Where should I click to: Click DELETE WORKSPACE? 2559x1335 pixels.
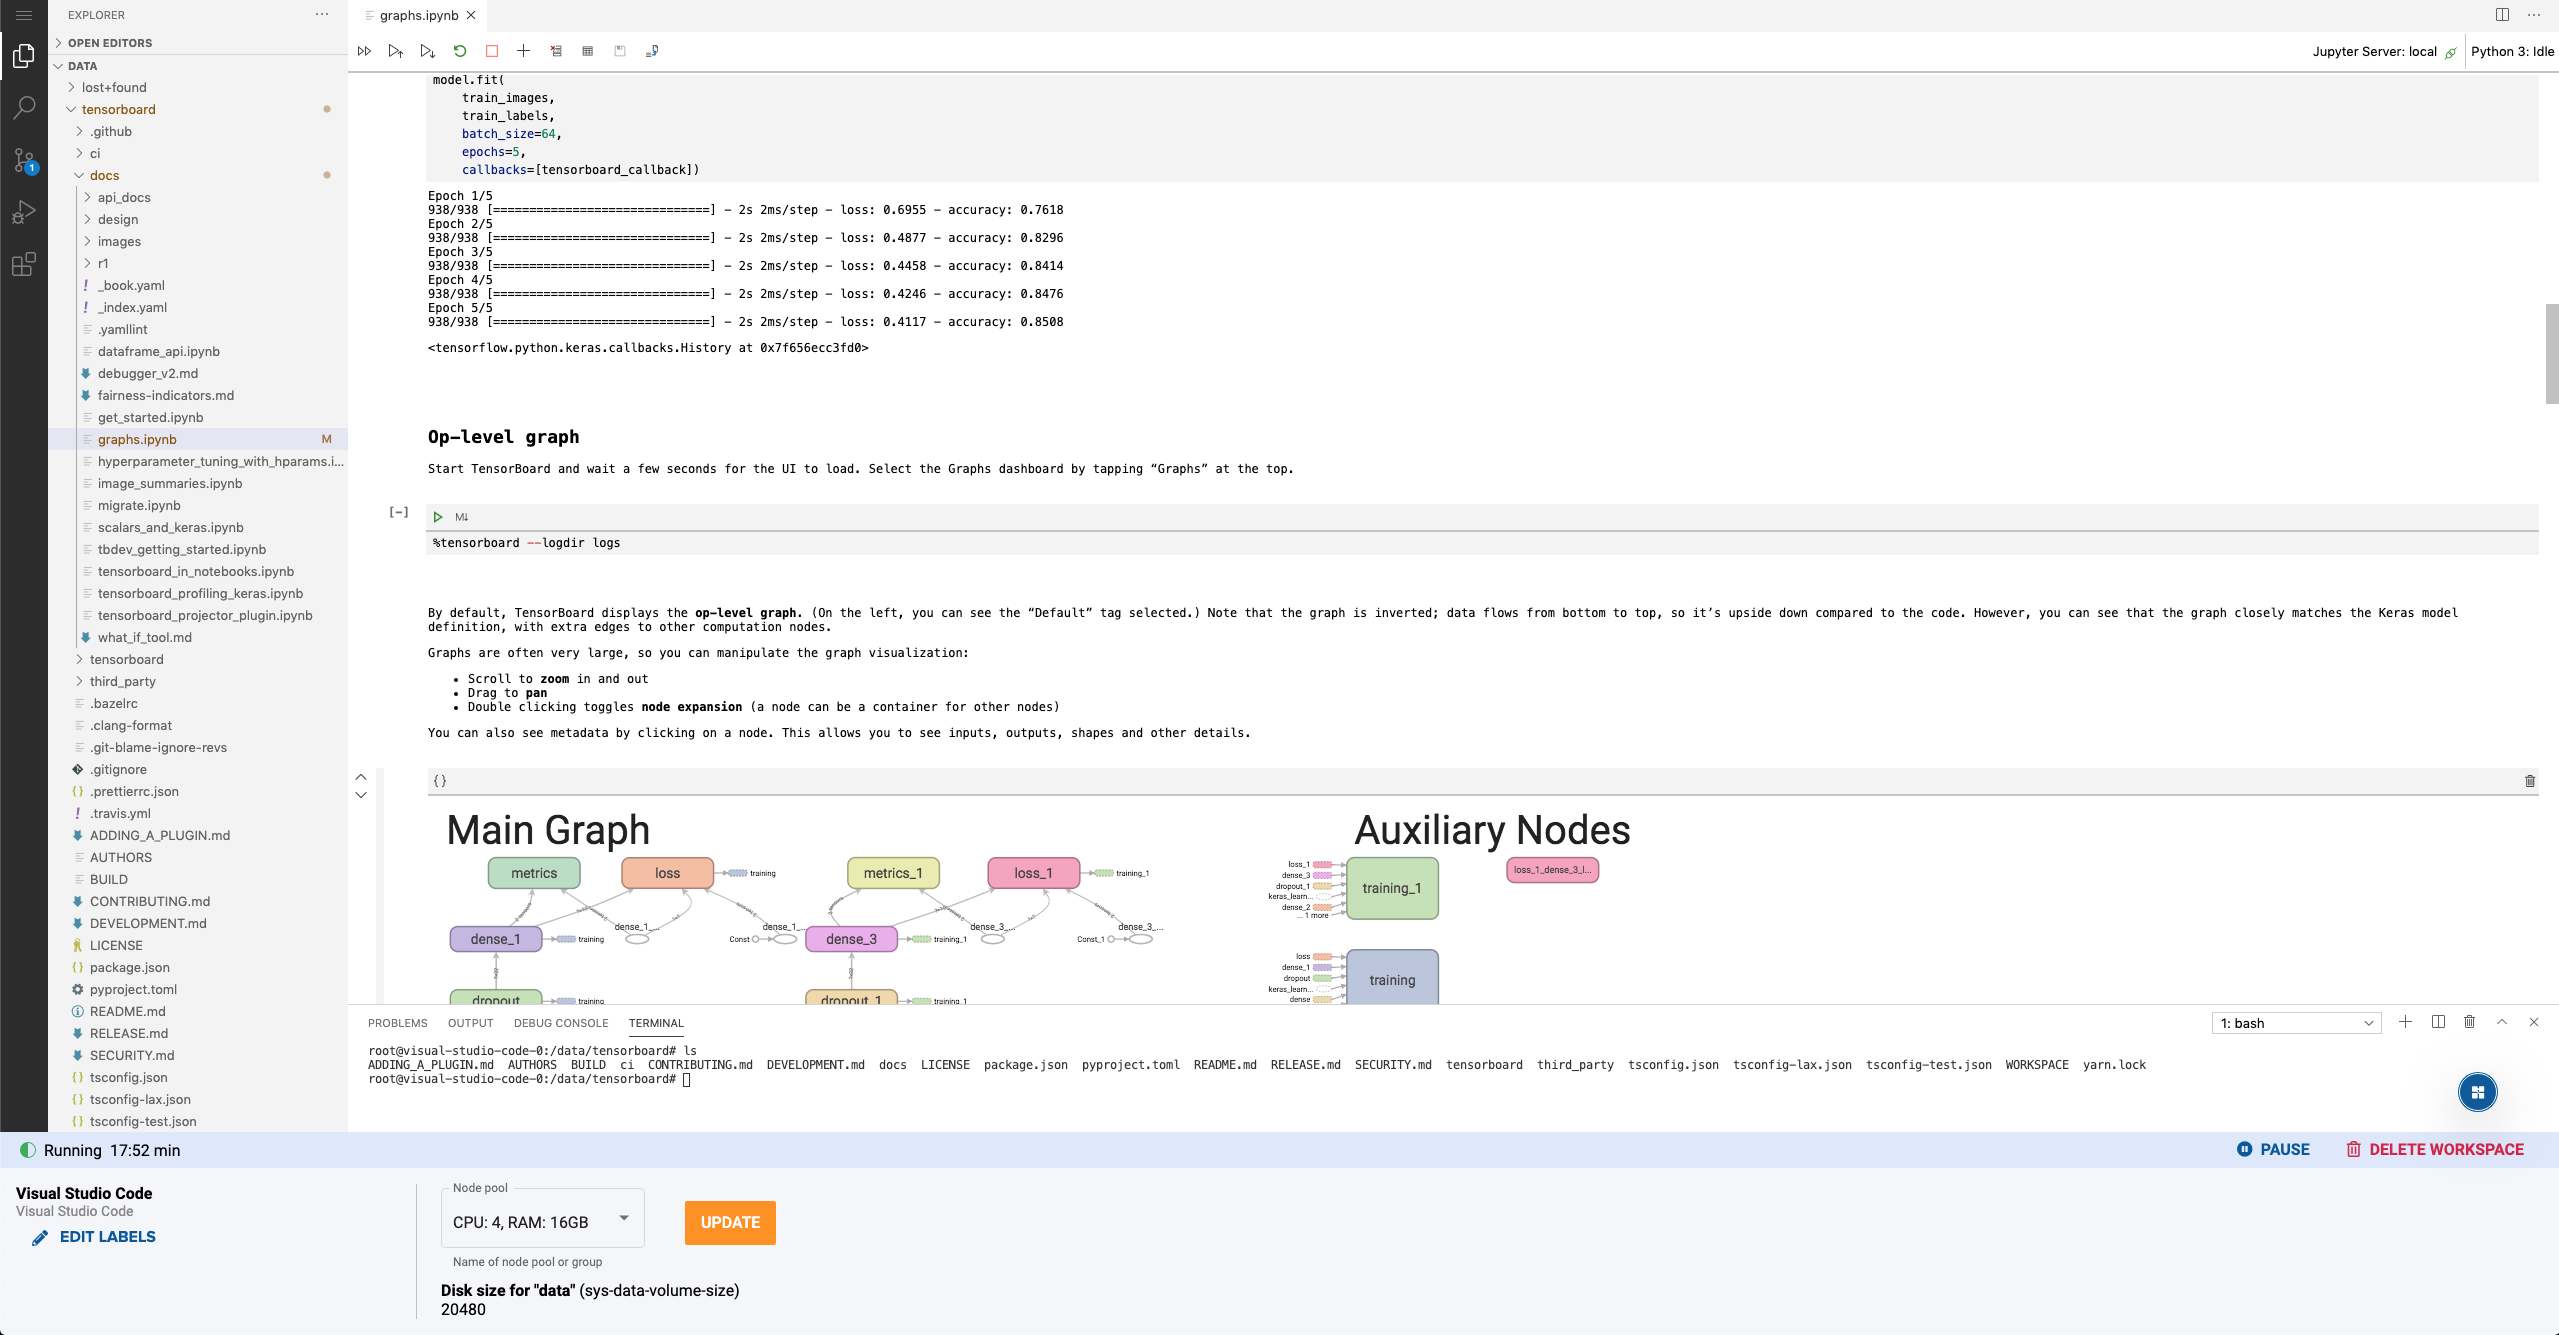pos(2435,1149)
